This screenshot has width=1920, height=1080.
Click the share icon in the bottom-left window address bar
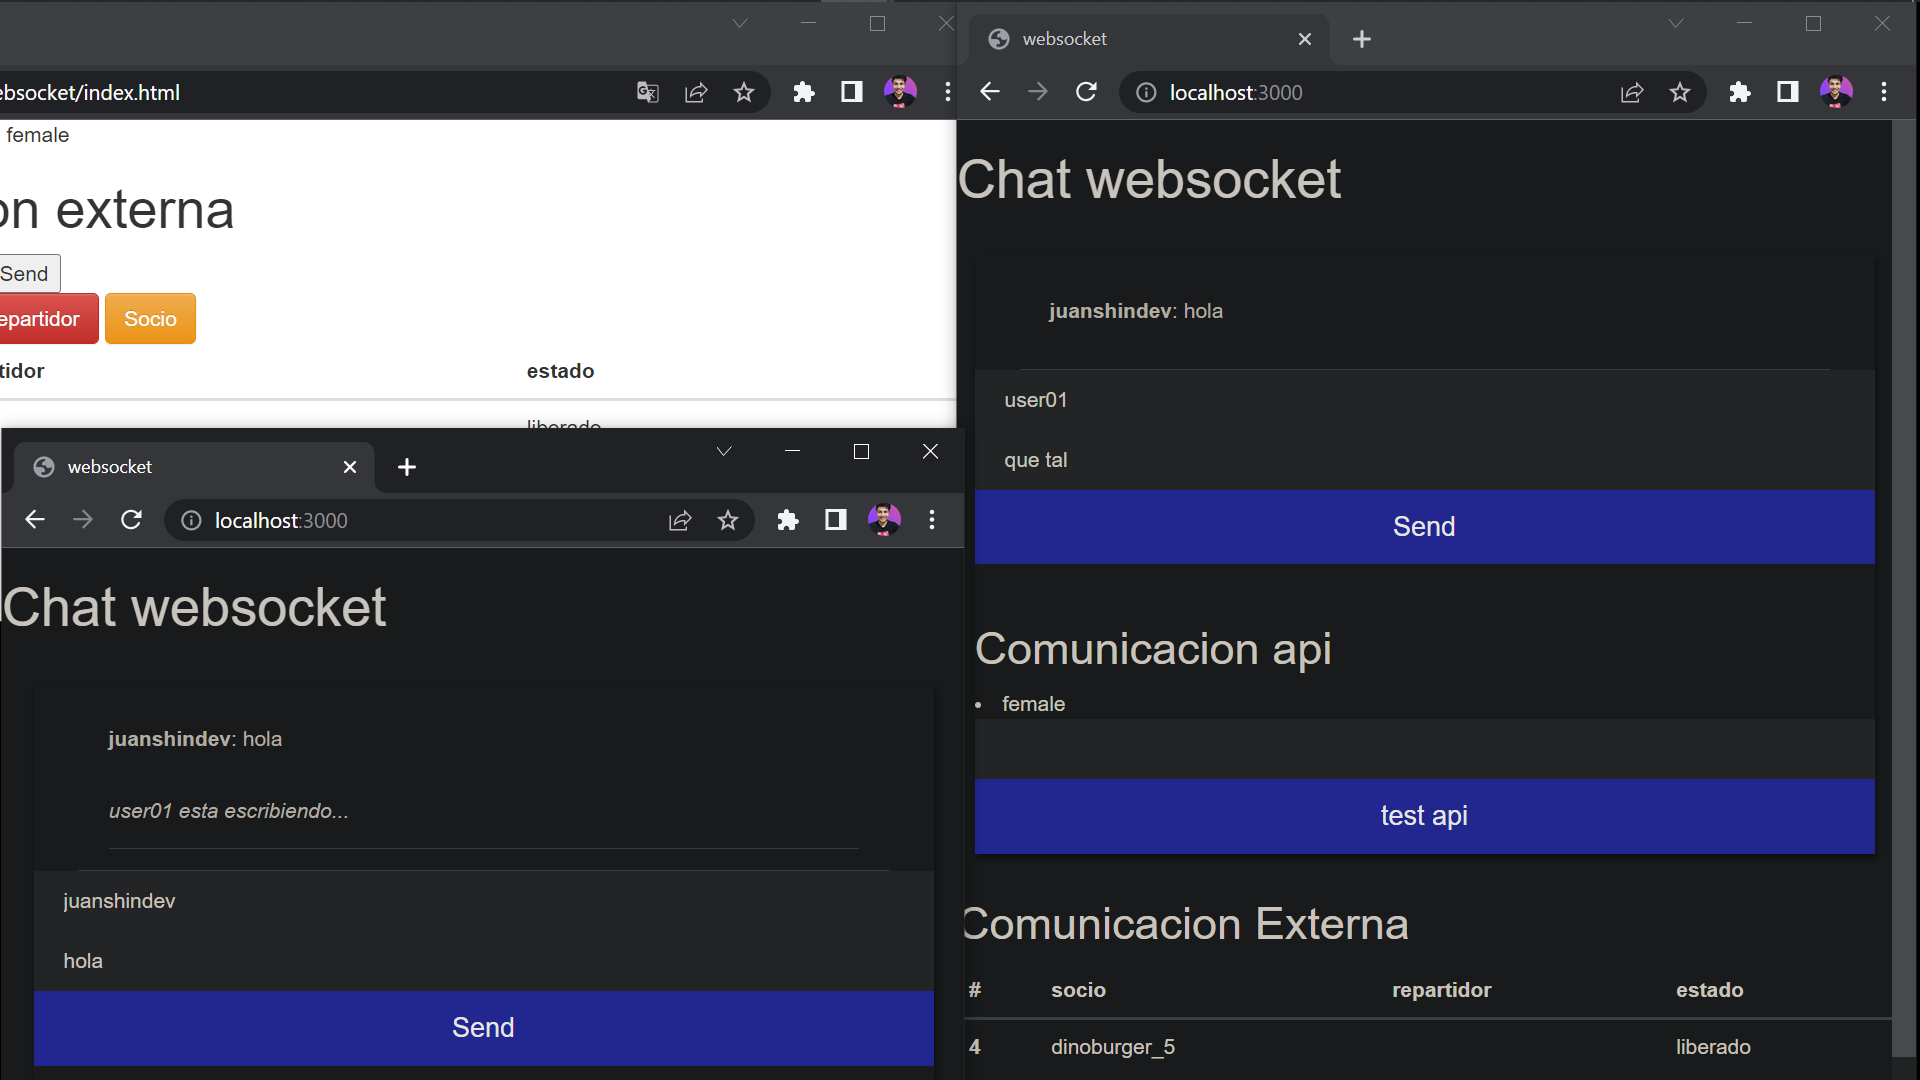[680, 520]
